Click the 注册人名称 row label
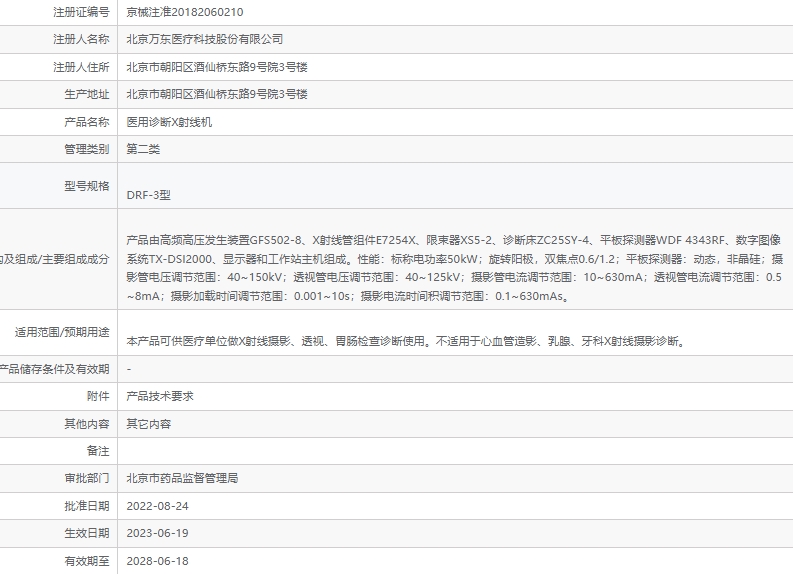This screenshot has width=793, height=574. [81, 39]
